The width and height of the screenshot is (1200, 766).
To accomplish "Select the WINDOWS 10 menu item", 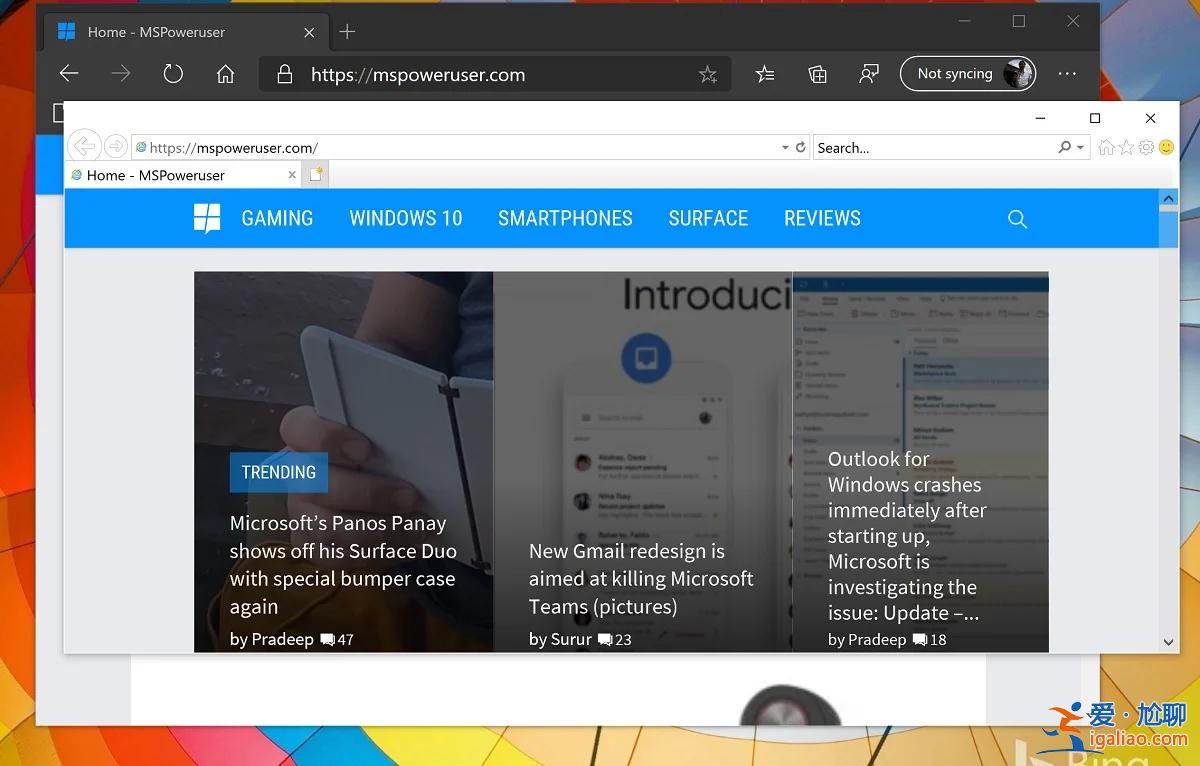I will point(406,218).
